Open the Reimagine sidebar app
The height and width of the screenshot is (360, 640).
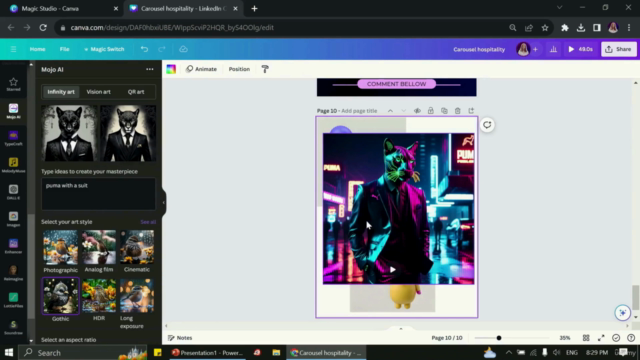coord(13,273)
